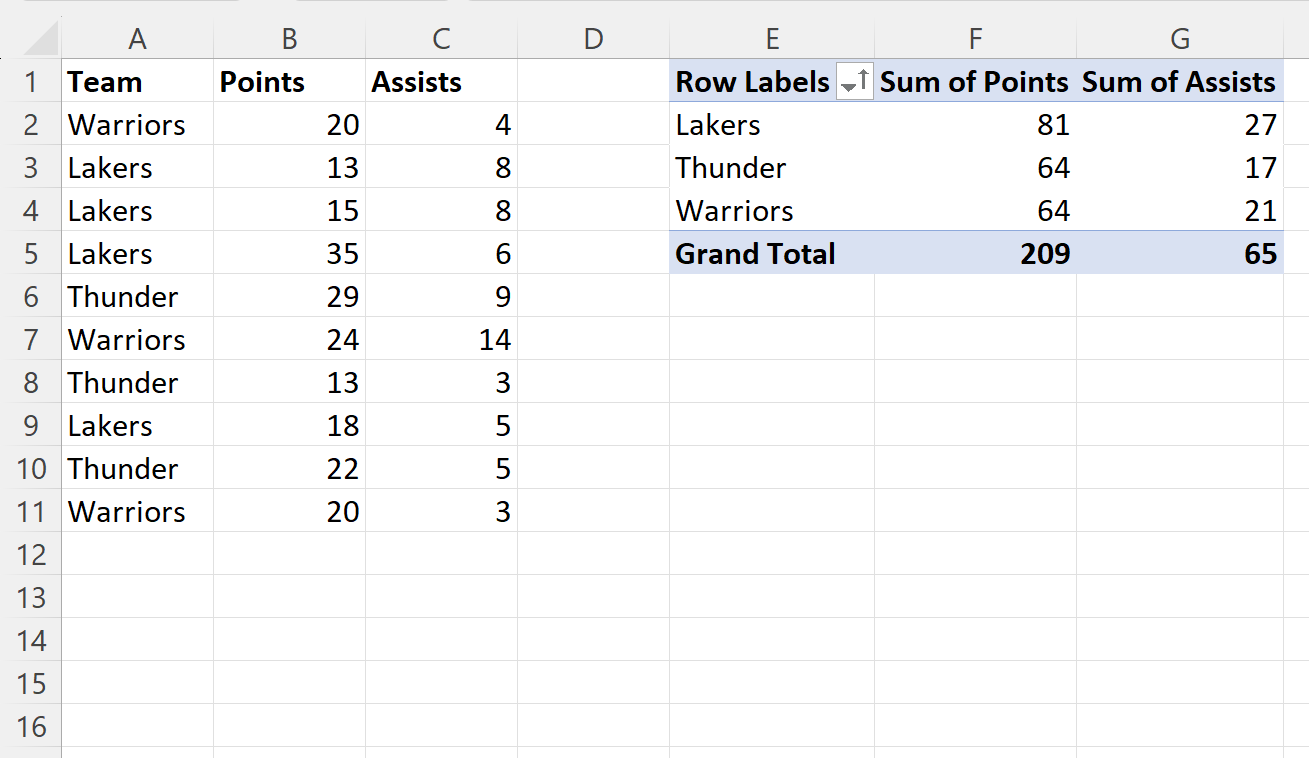1309x758 pixels.
Task: Click the Grand Total points value 209
Action: (976, 254)
